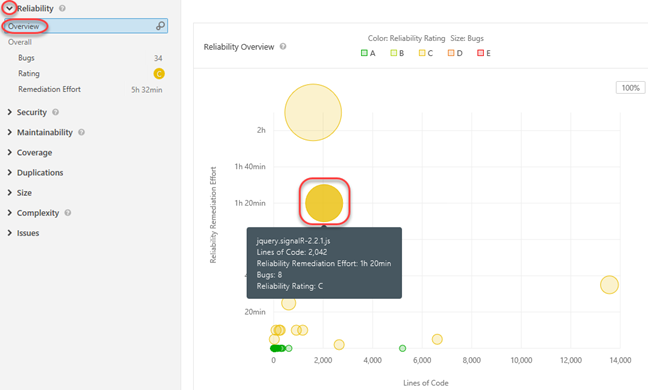
Task: Click the largest pale yellow bubble
Action: pyautogui.click(x=313, y=112)
